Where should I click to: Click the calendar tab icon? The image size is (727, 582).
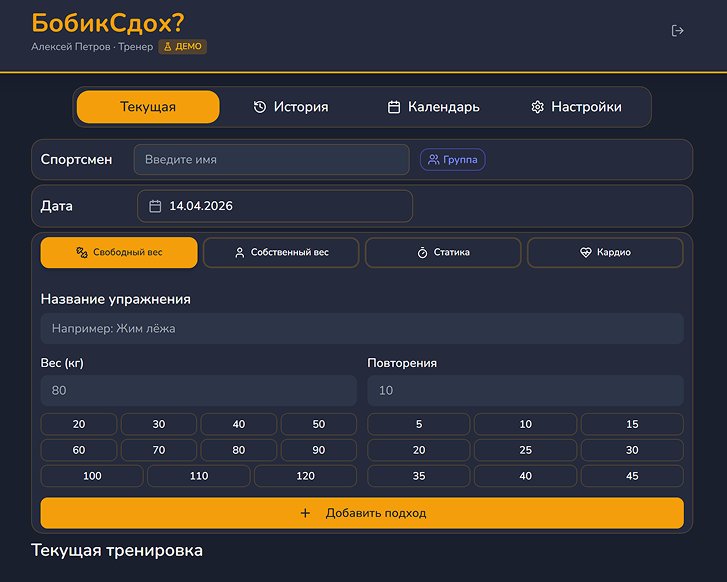point(394,107)
